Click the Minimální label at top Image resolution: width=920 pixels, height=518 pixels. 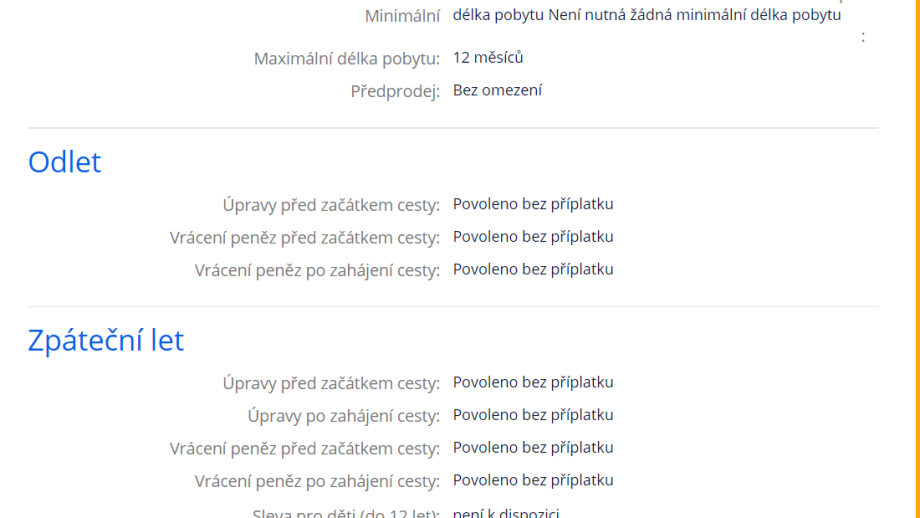(403, 16)
